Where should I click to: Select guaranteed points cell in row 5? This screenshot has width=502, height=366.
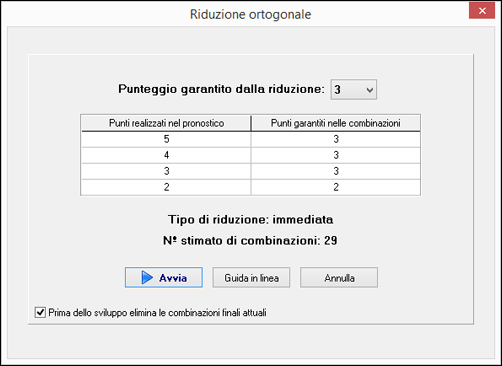pos(336,139)
